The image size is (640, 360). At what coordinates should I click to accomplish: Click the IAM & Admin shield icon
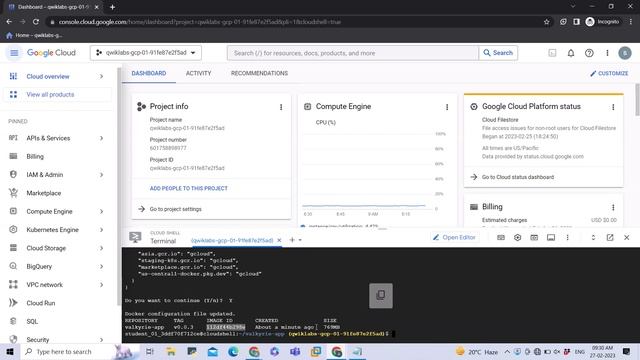pyautogui.click(x=13, y=174)
